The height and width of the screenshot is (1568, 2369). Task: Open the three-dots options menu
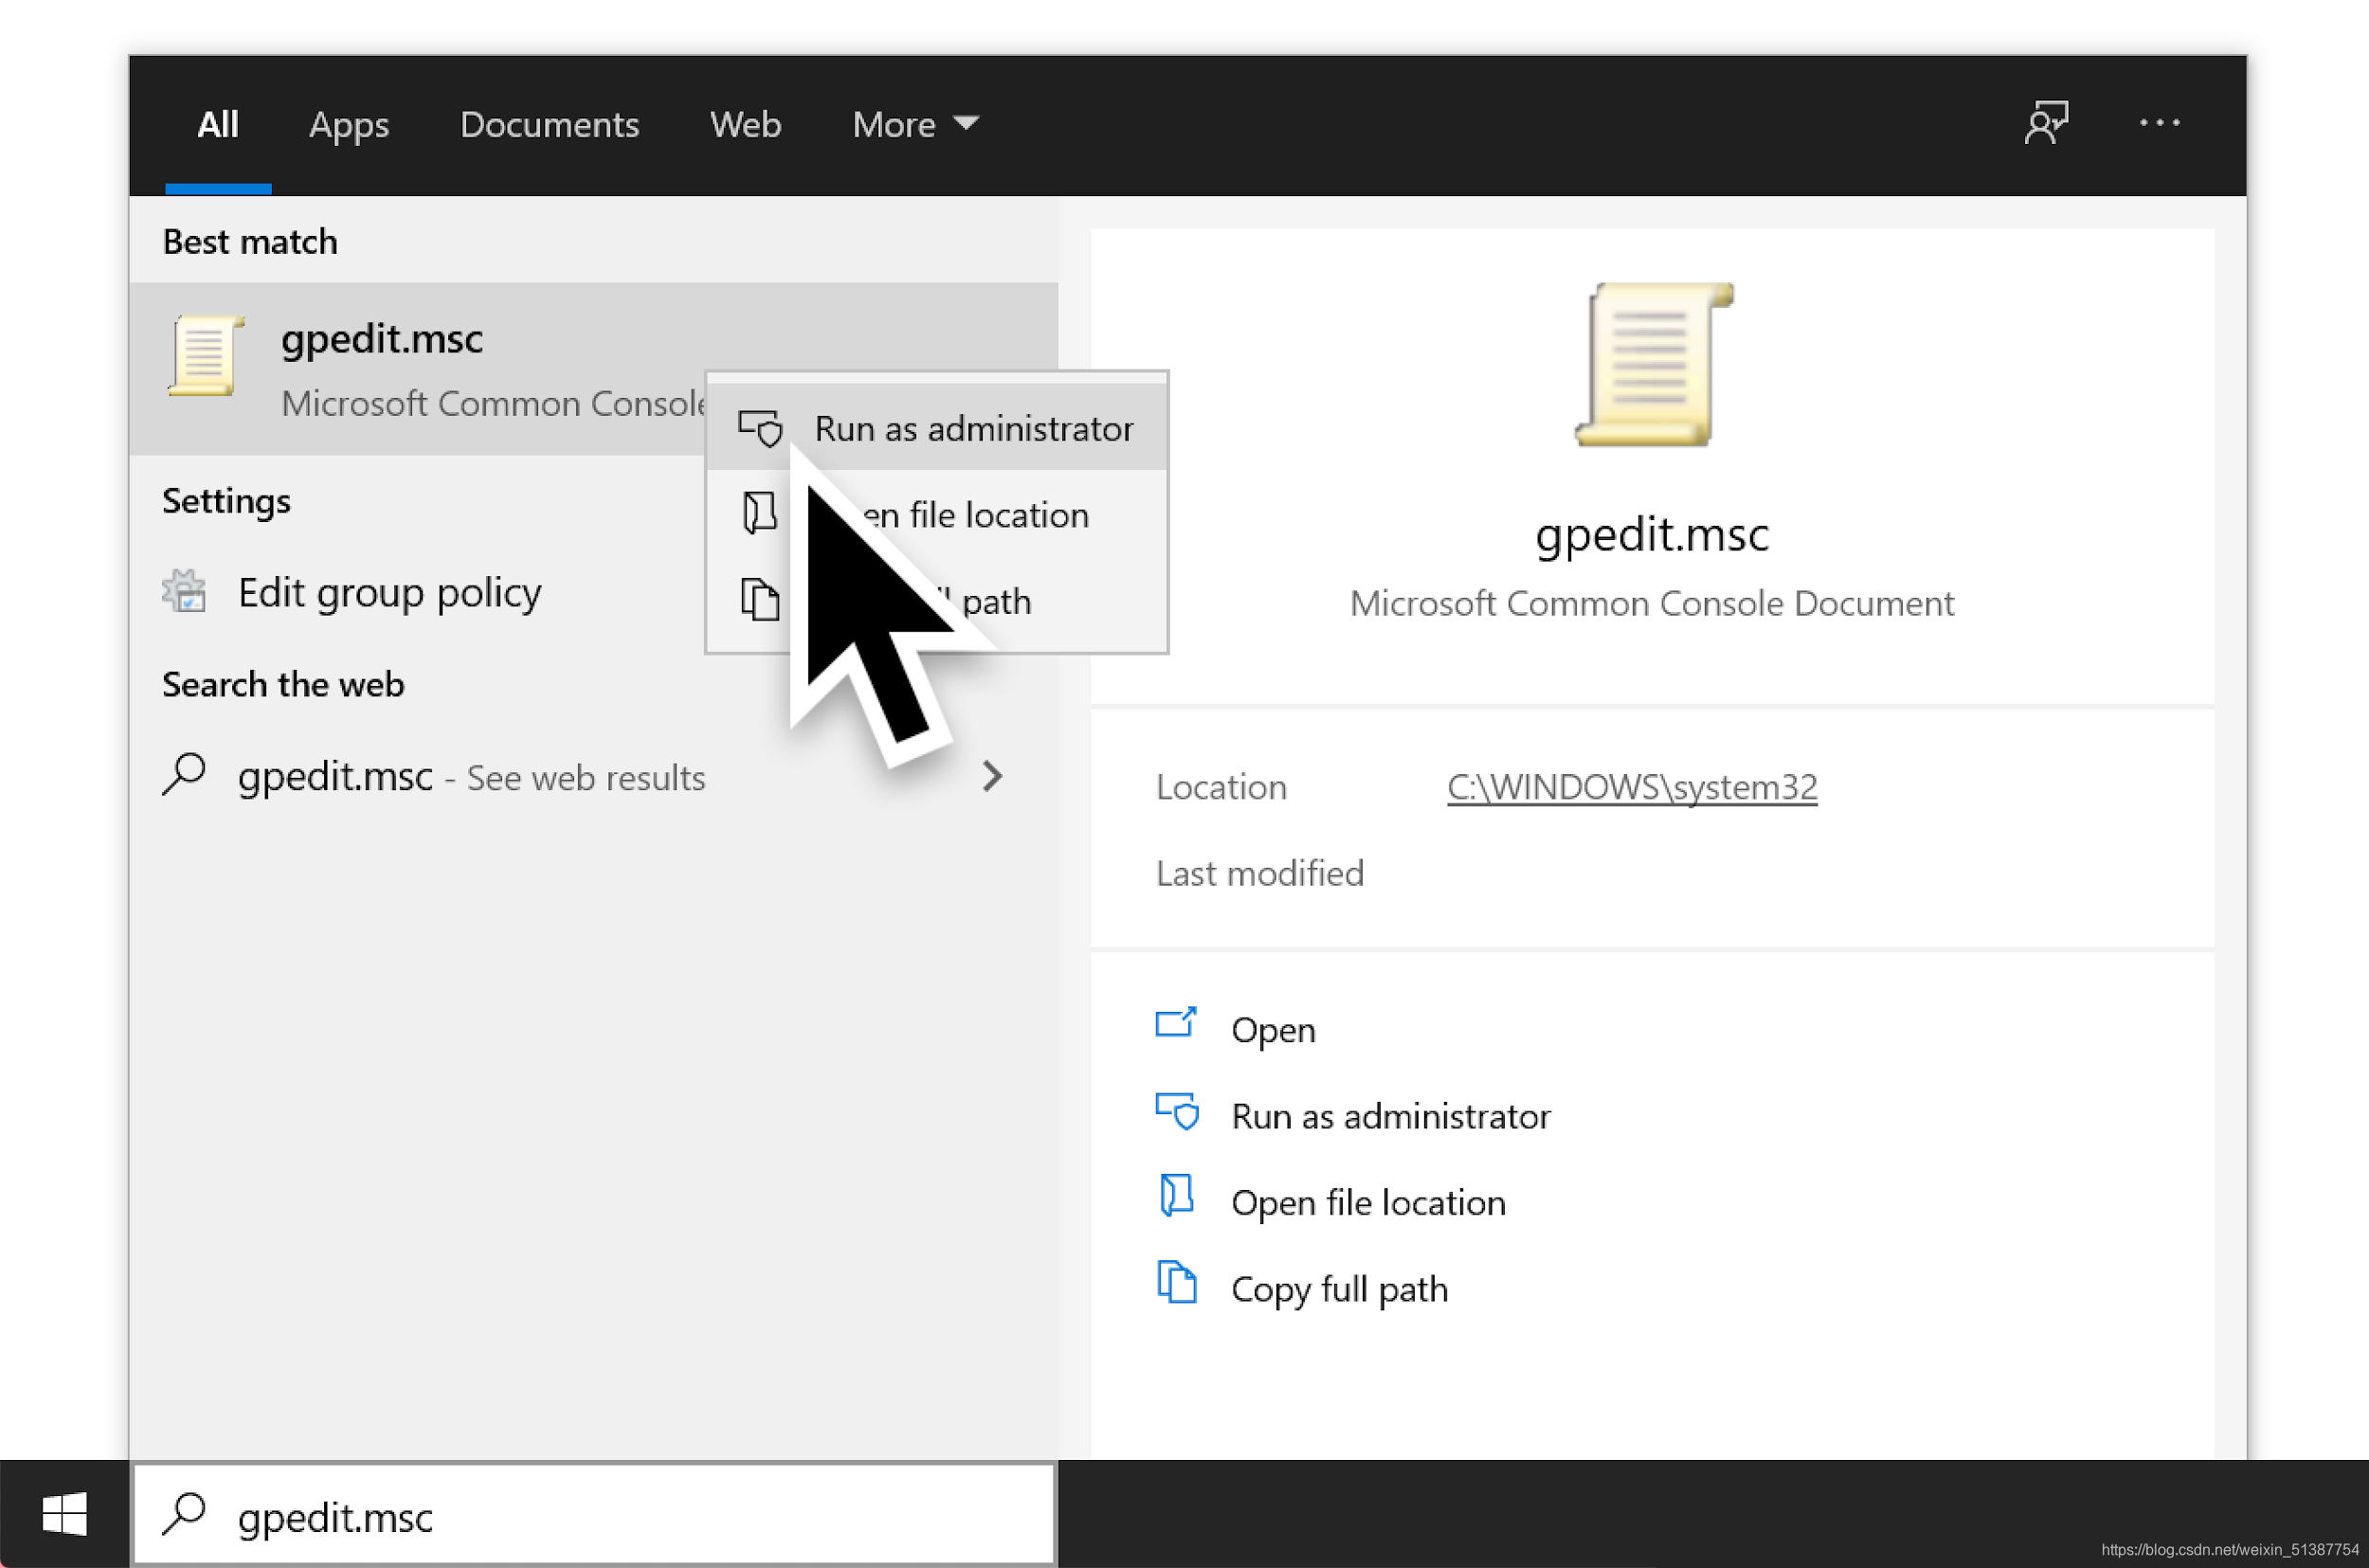(2159, 123)
